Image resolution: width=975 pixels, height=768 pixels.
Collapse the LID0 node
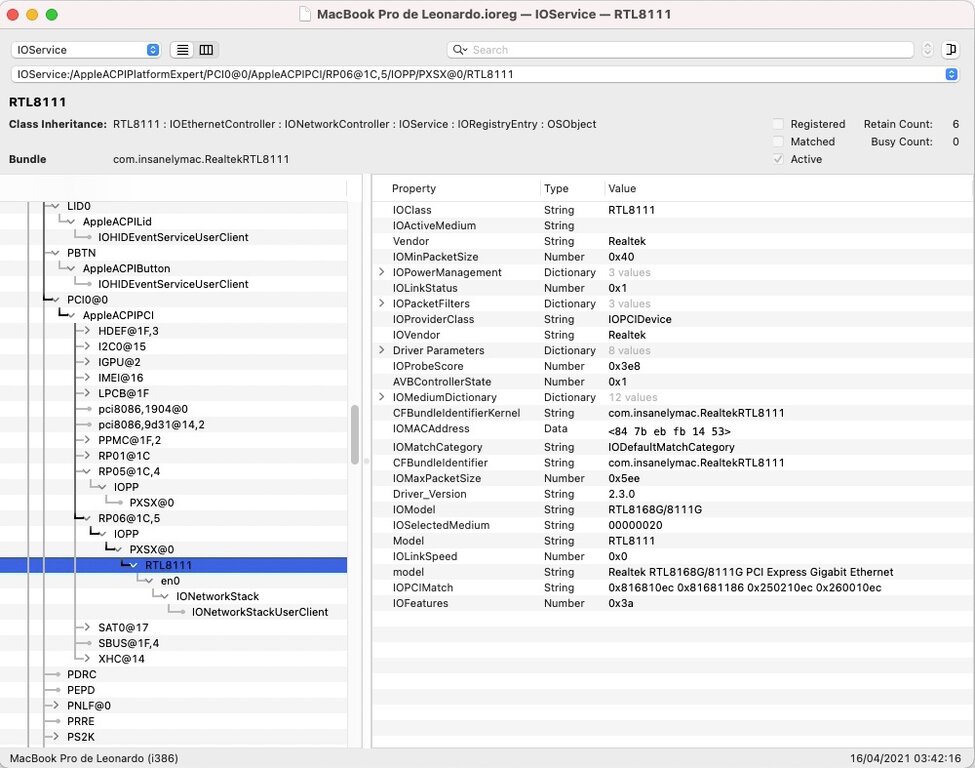coord(56,206)
